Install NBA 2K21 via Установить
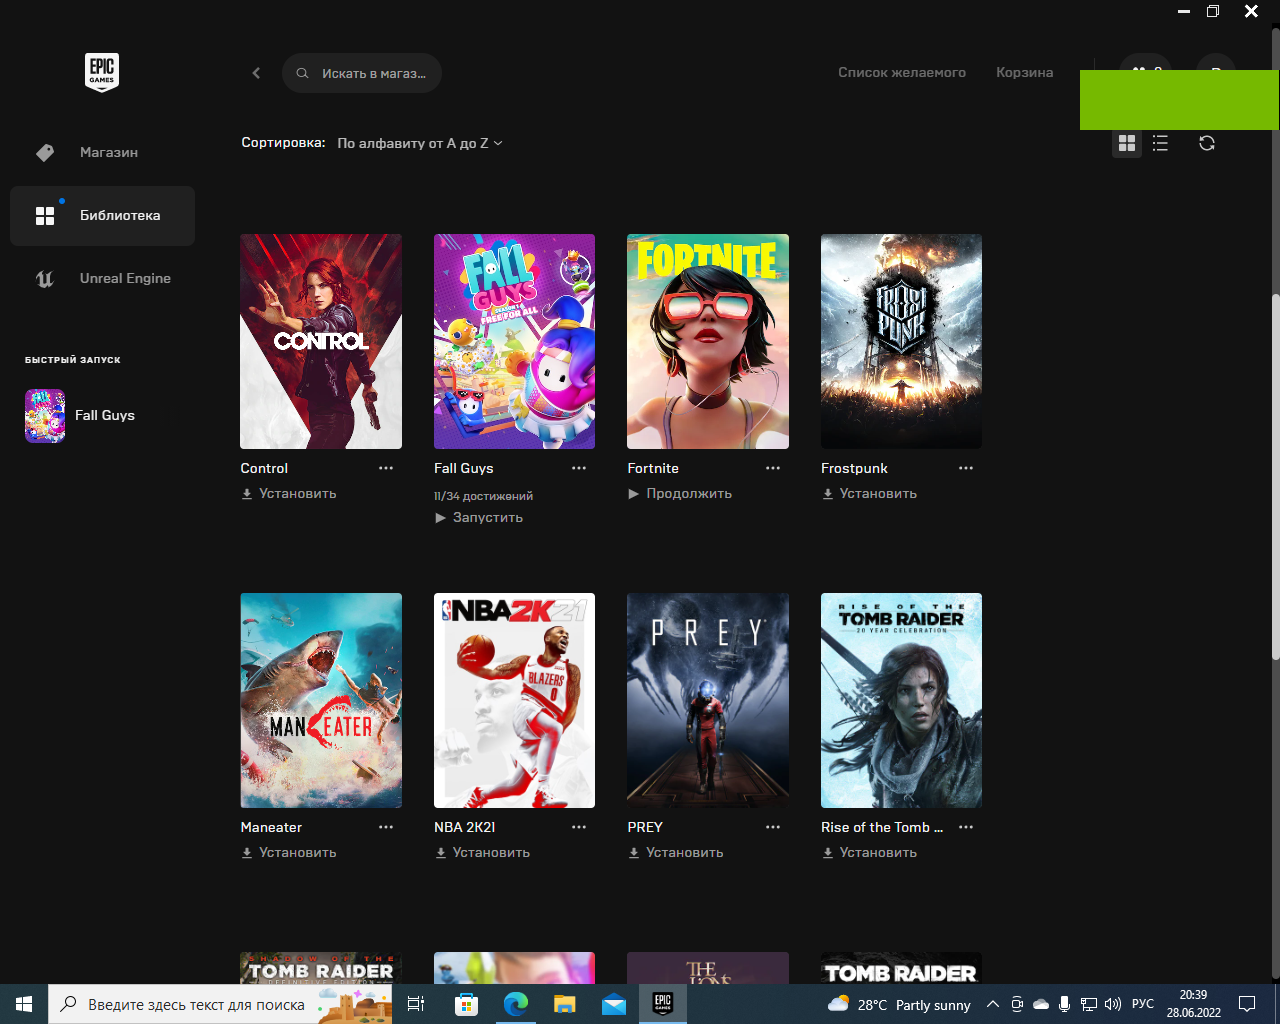The image size is (1280, 1024). (482, 853)
